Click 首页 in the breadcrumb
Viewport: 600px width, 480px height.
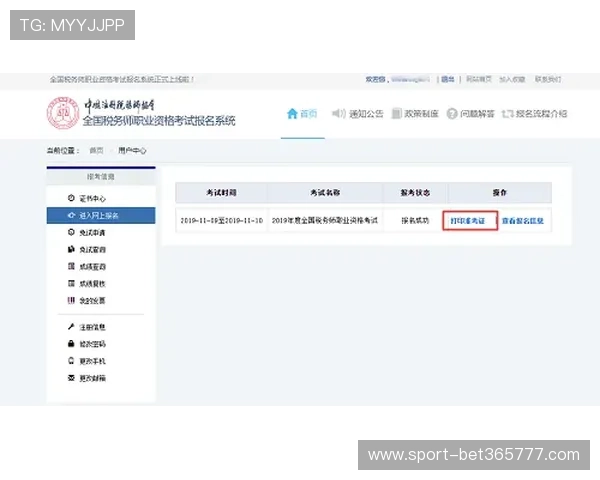[96, 150]
